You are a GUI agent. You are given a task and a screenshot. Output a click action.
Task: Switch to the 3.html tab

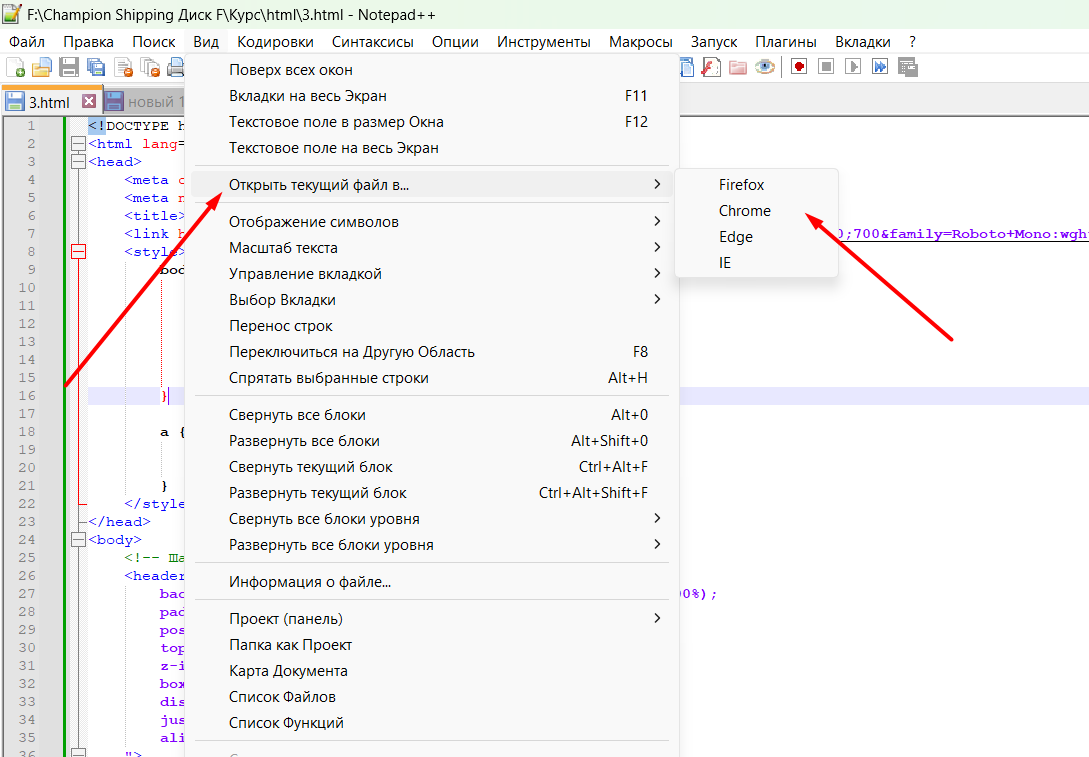51,101
